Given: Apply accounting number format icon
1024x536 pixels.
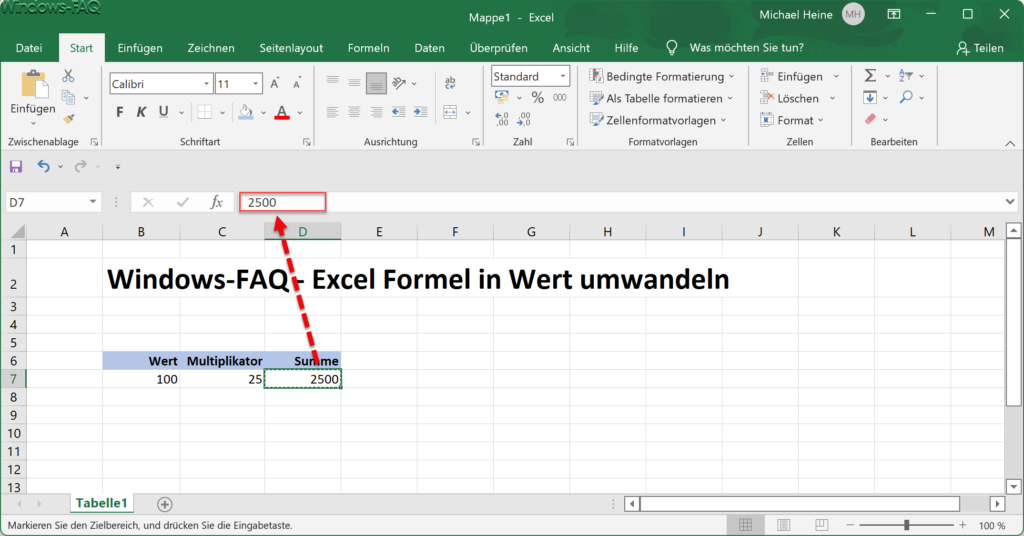Looking at the screenshot, I should pos(502,97).
